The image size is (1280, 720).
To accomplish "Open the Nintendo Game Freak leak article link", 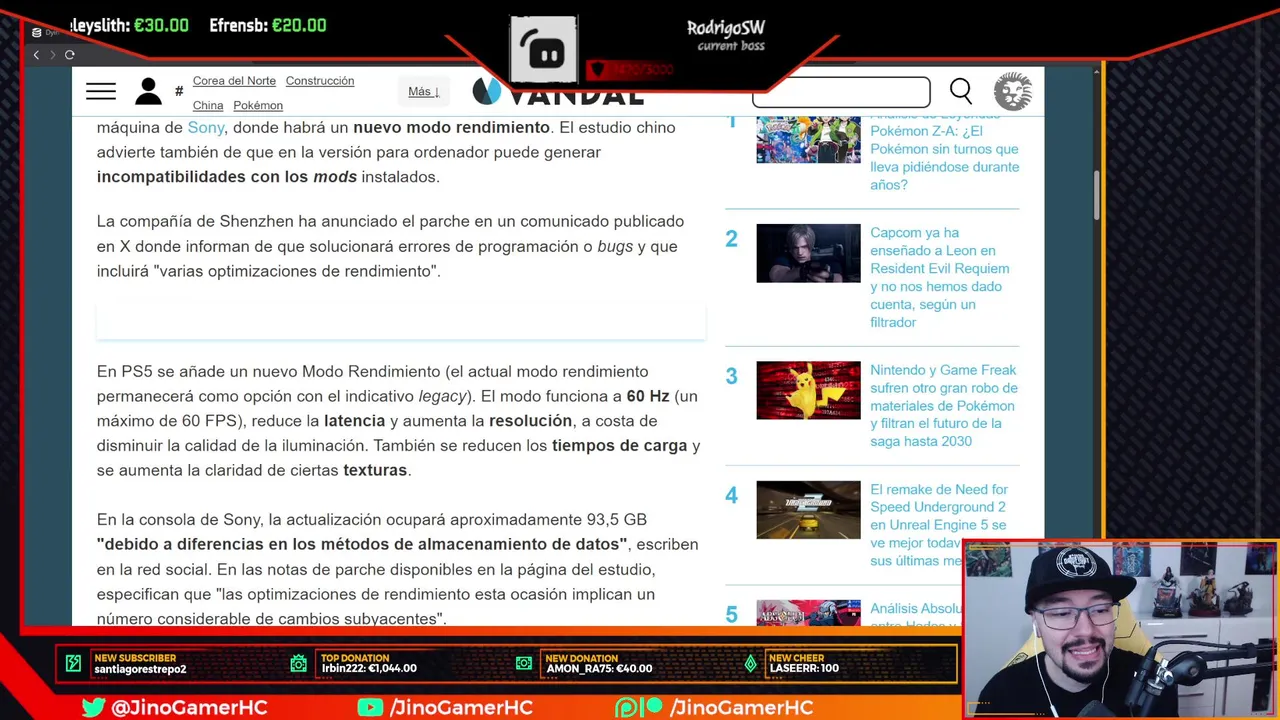I will click(944, 405).
